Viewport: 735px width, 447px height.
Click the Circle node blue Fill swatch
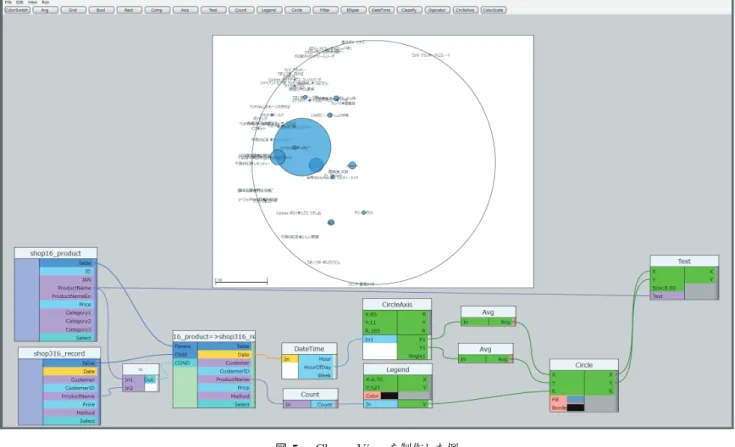tap(576, 400)
